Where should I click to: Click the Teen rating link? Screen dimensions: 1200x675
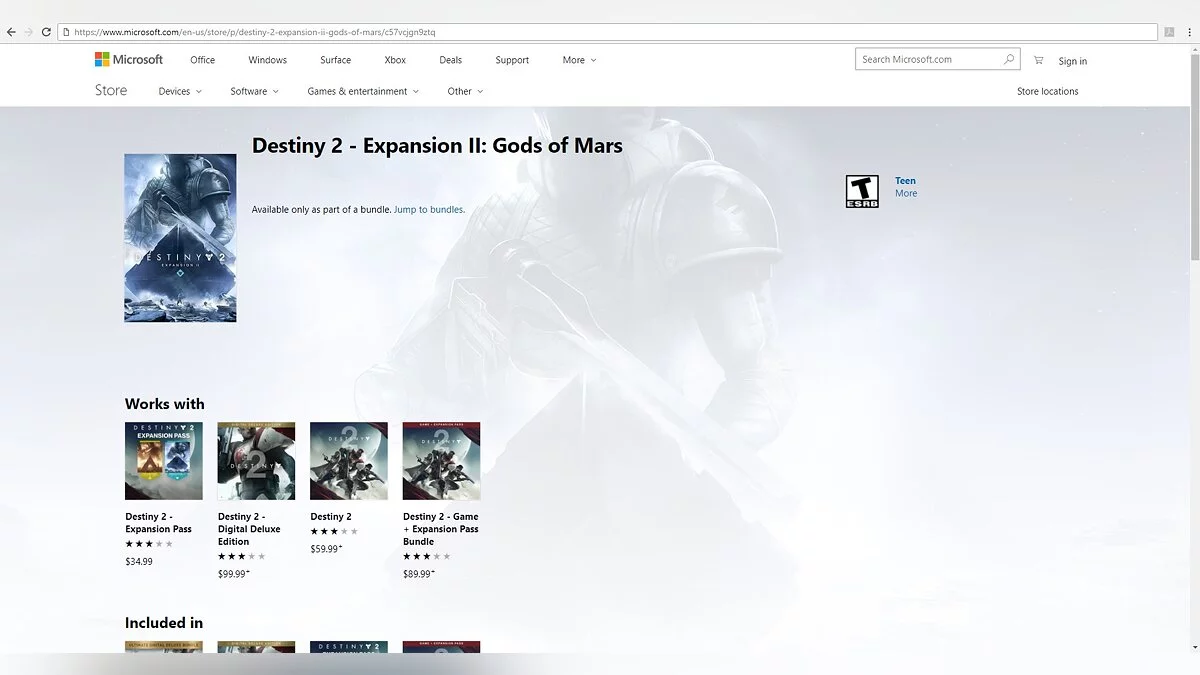[x=905, y=181]
